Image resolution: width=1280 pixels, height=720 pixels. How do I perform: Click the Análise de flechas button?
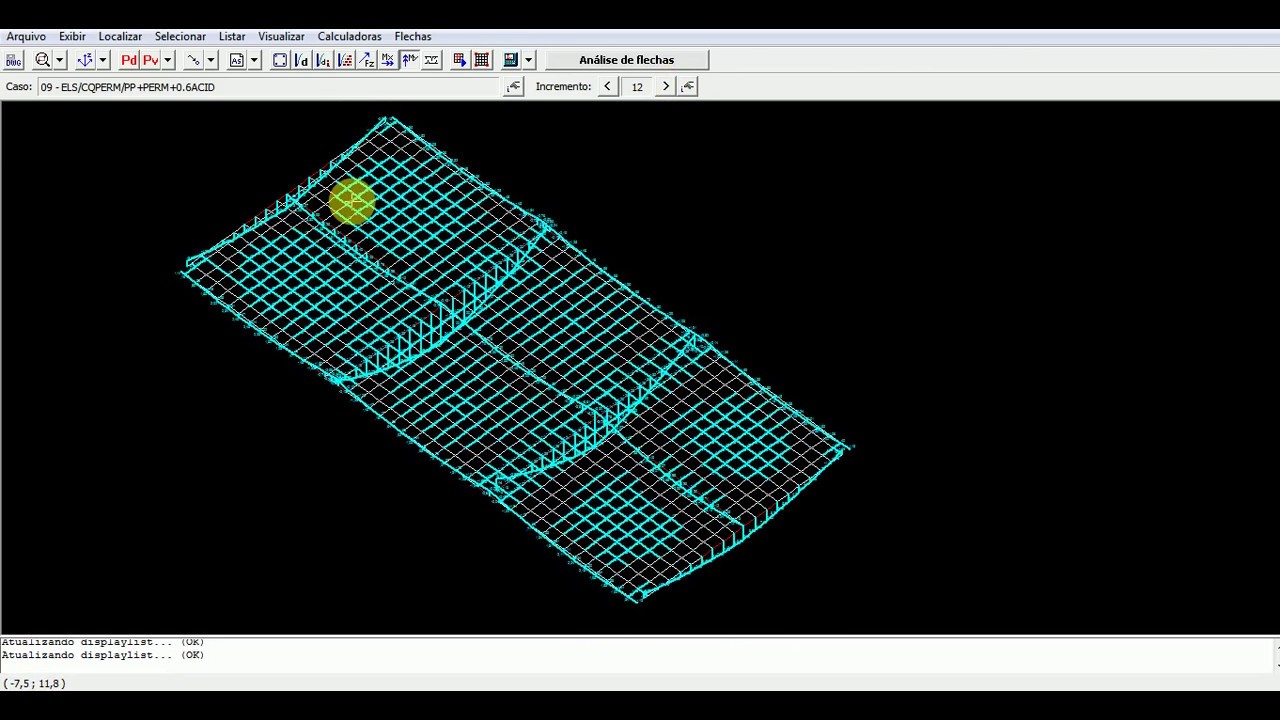pos(627,60)
